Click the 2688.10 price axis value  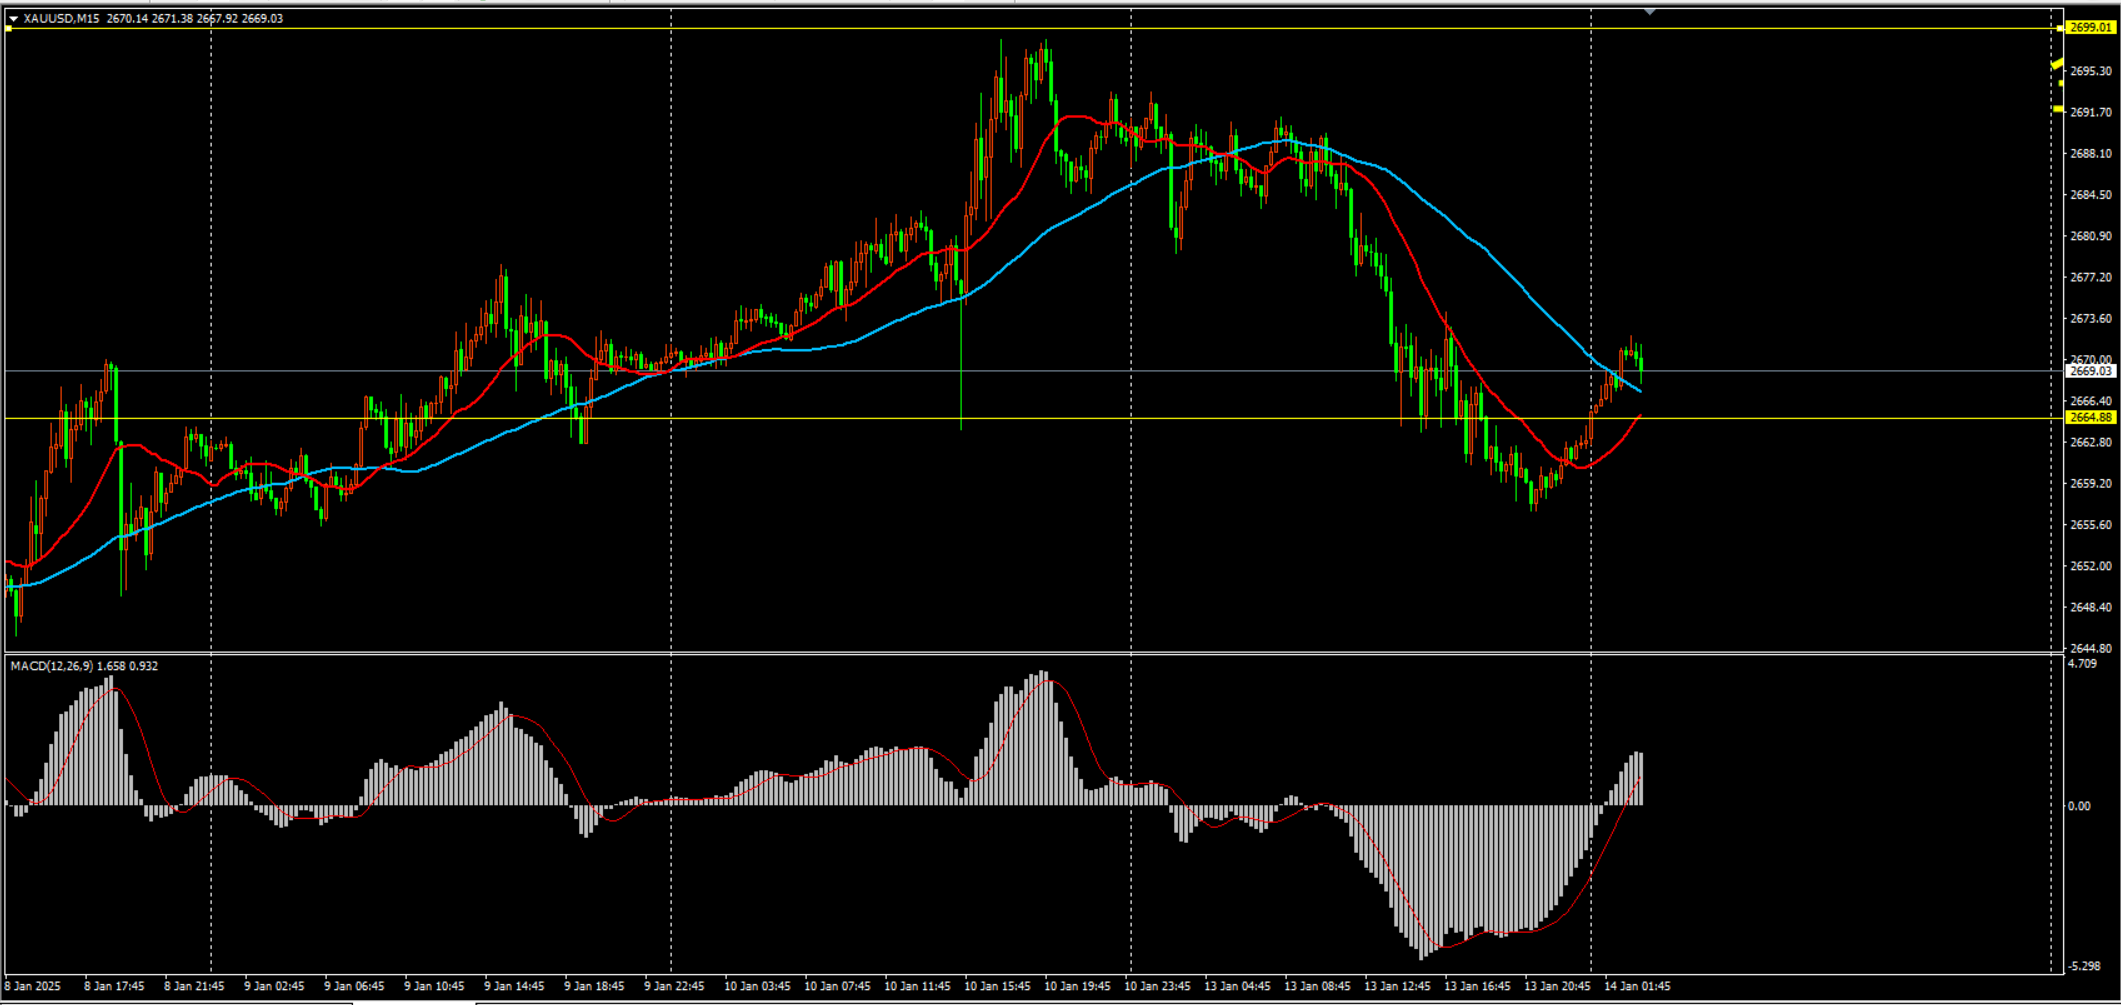pos(2091,153)
